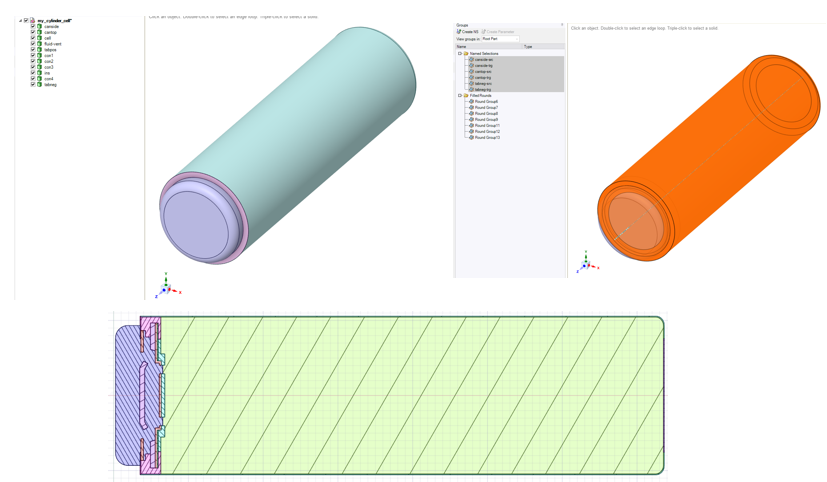Click the group icon beside canside-trg
Viewport: 827px width, 482px height.
coord(472,65)
